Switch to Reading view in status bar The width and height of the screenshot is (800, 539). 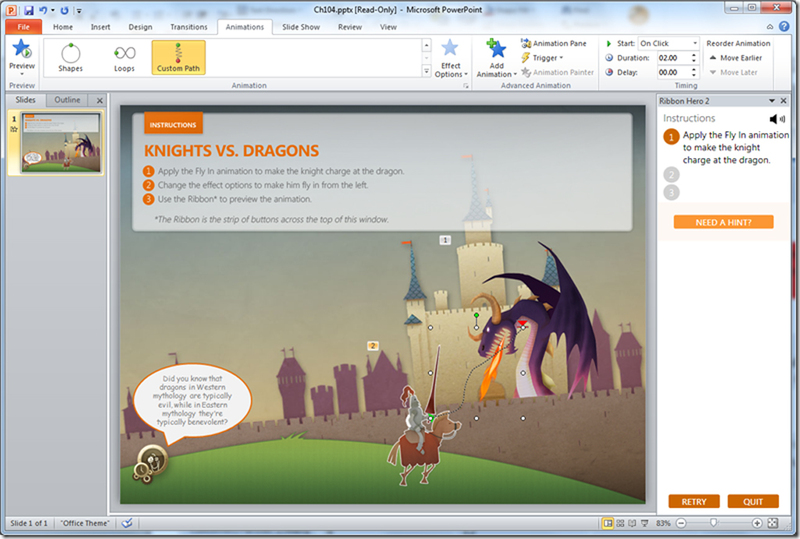coord(632,523)
